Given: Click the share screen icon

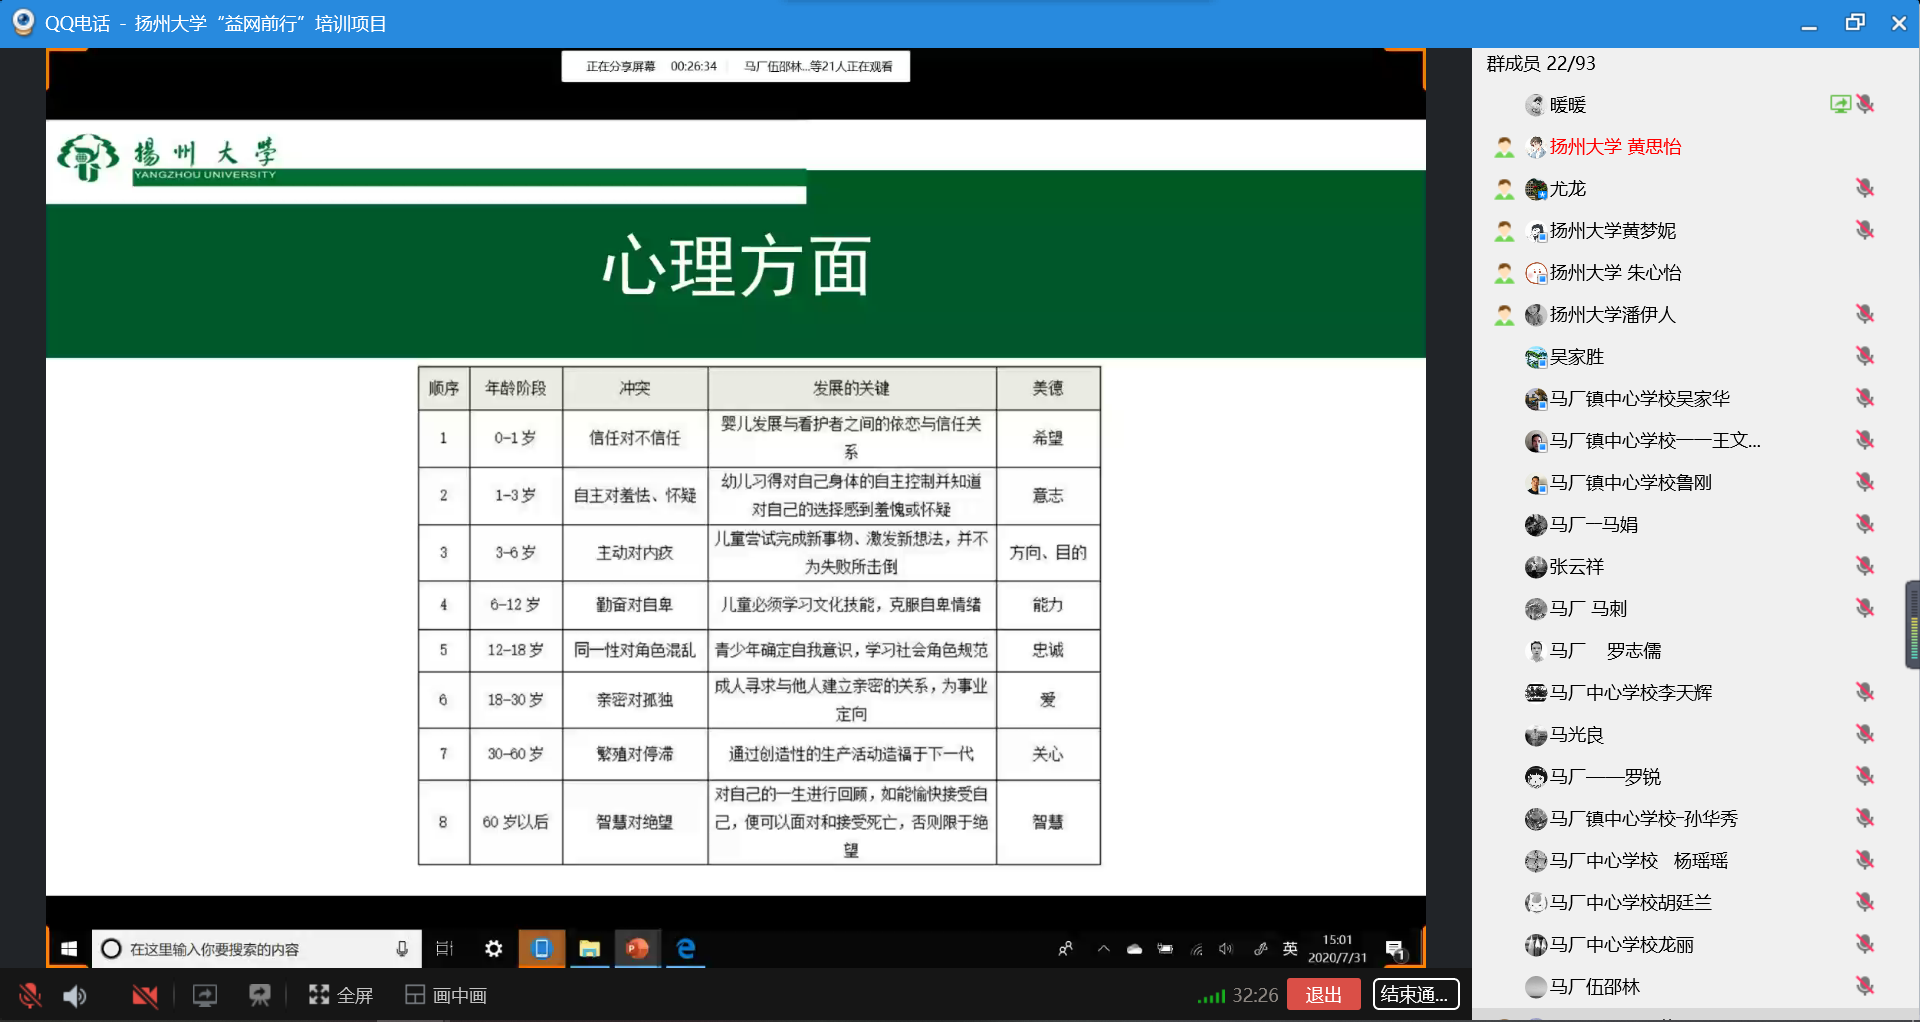Looking at the screenshot, I should pyautogui.click(x=205, y=995).
